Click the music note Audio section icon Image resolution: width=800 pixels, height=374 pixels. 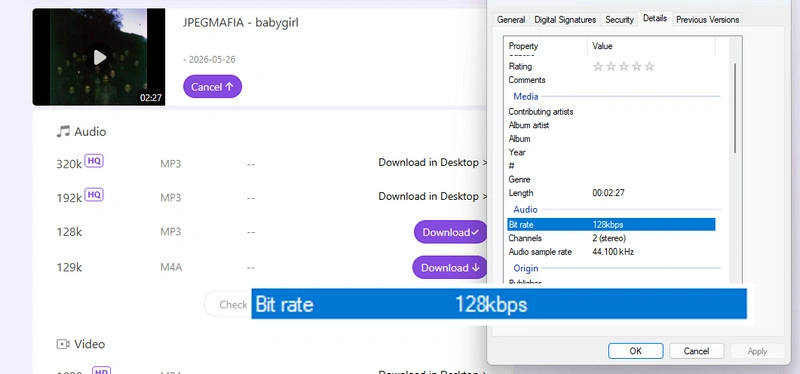[x=63, y=132]
